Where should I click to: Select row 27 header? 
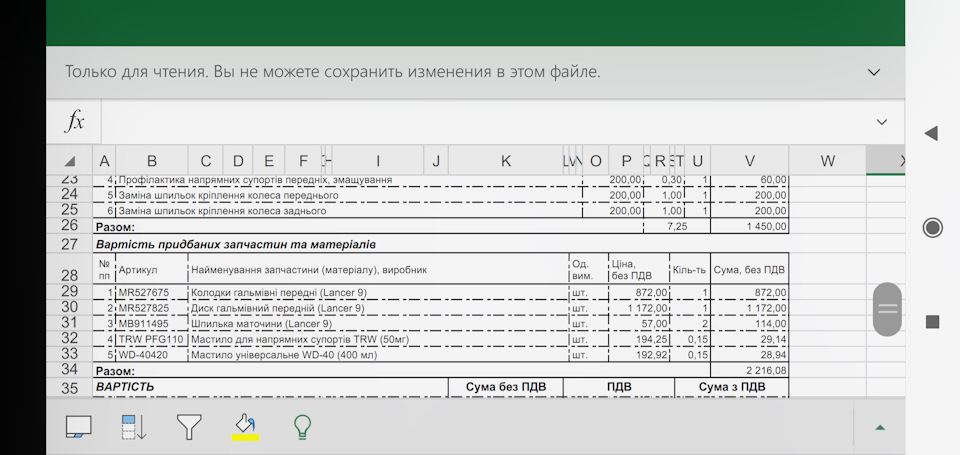tap(70, 244)
